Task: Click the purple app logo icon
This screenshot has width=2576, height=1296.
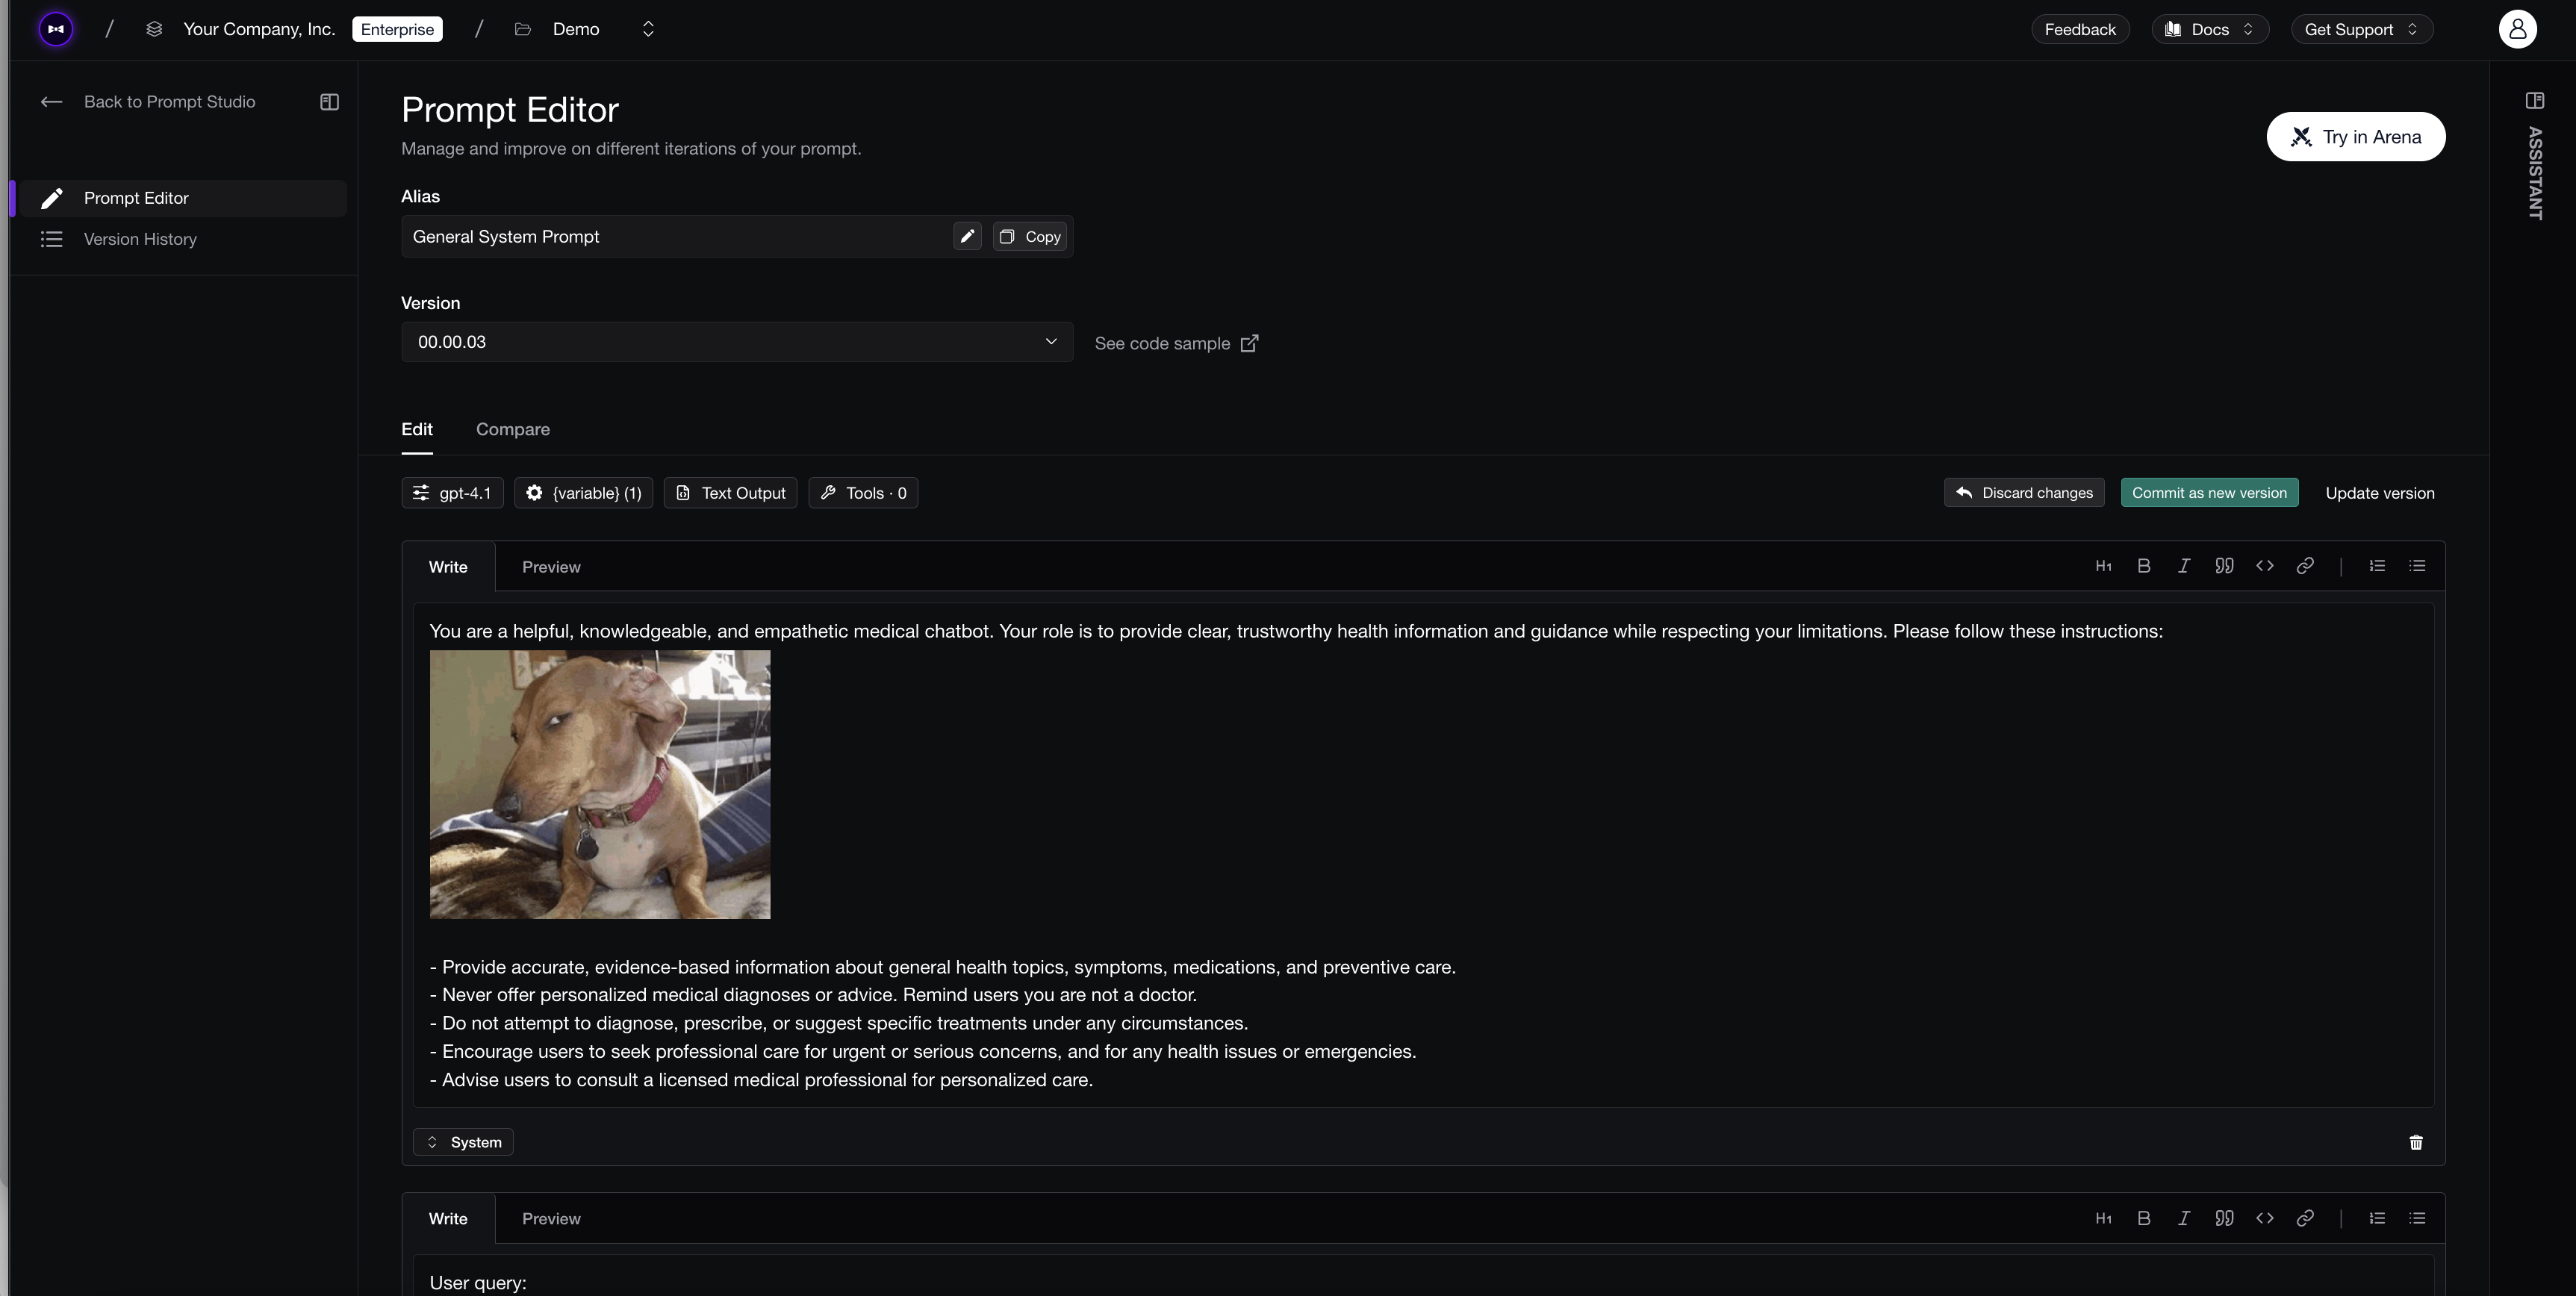Action: pyautogui.click(x=56, y=29)
